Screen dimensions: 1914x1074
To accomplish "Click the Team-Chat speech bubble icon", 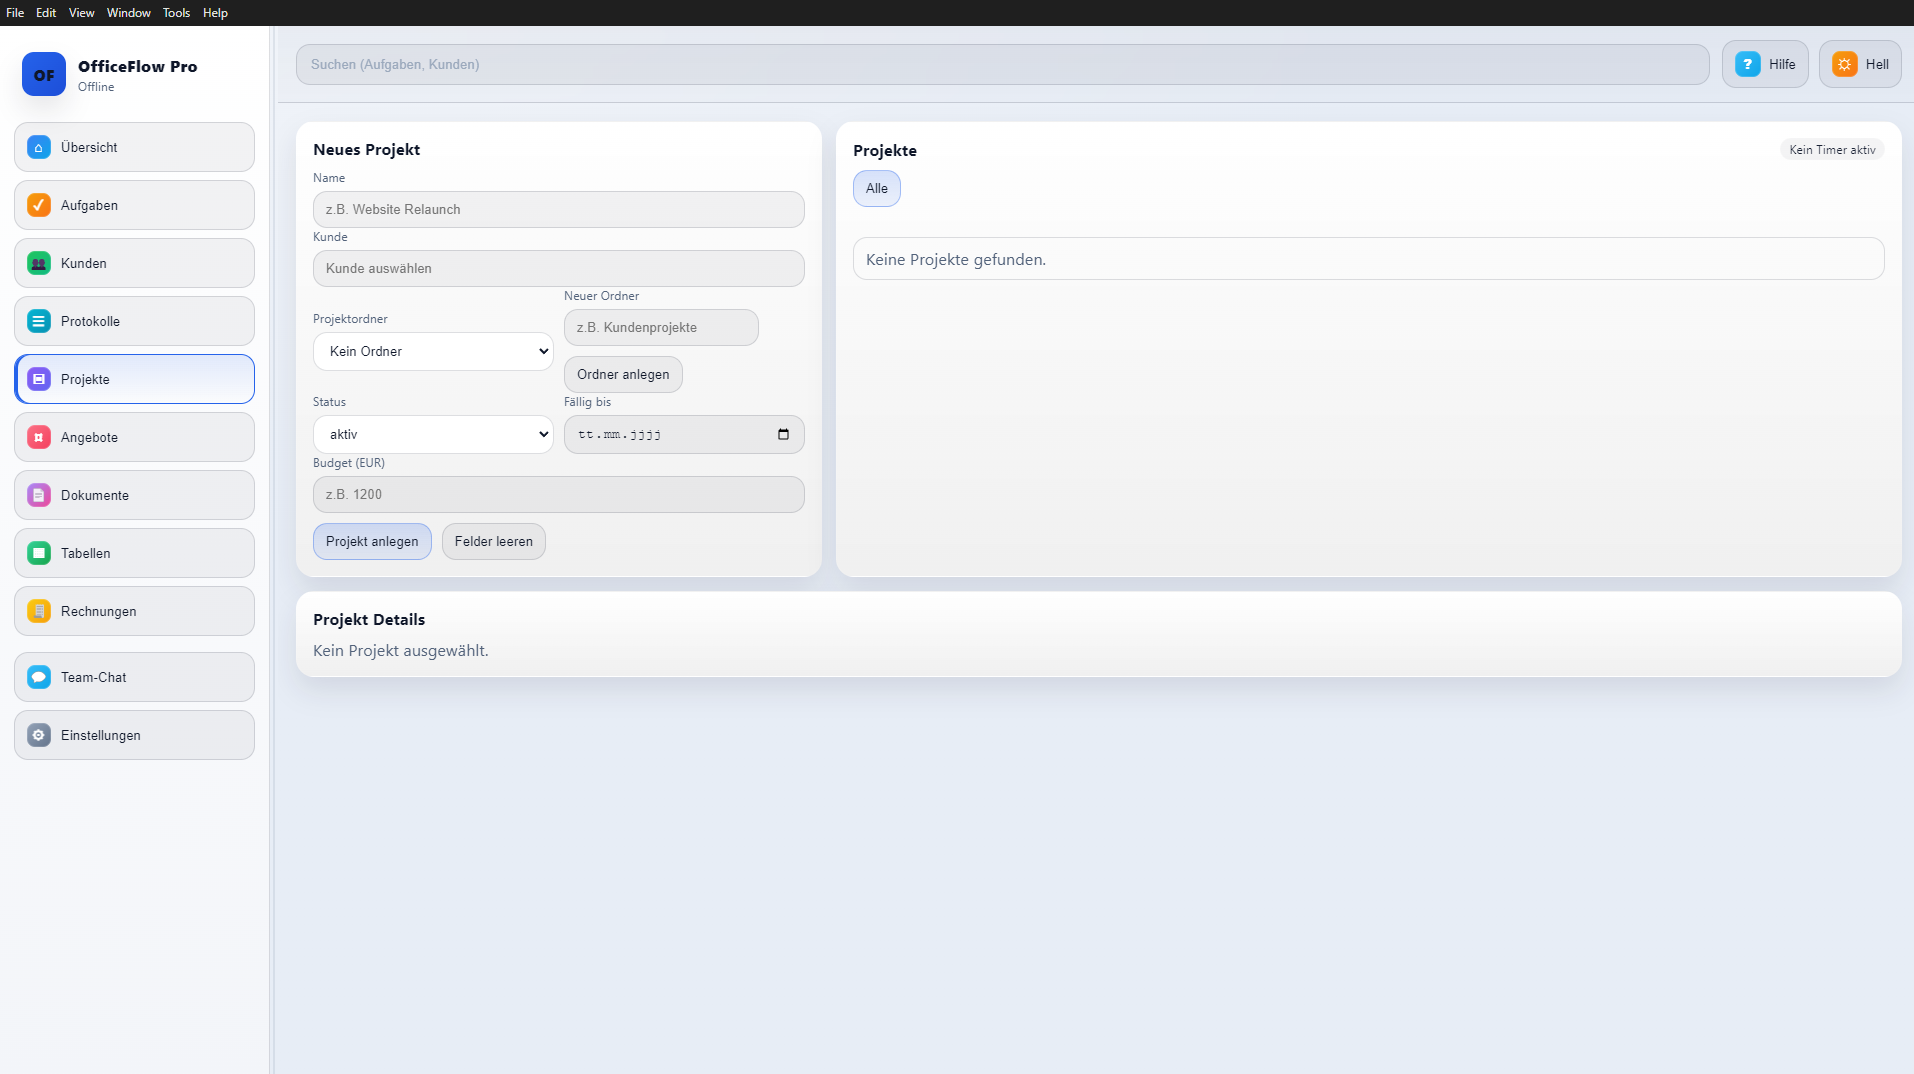I will coord(39,677).
